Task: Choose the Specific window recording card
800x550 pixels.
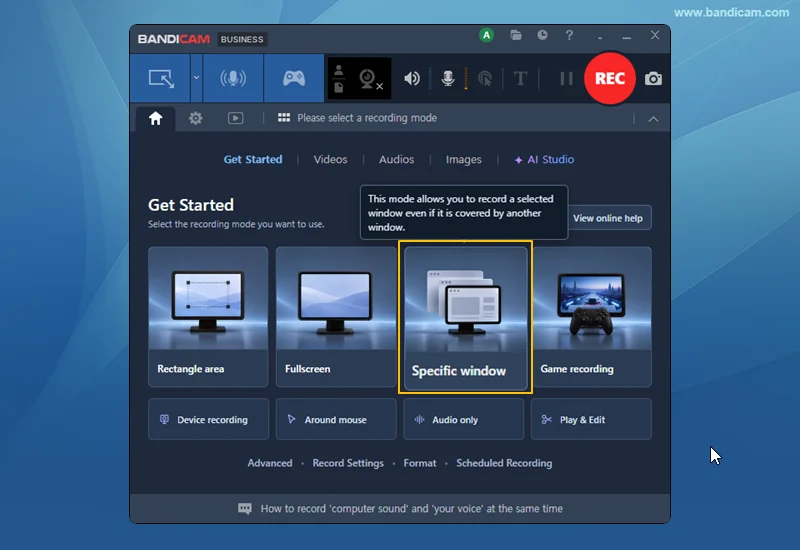Action: point(465,317)
